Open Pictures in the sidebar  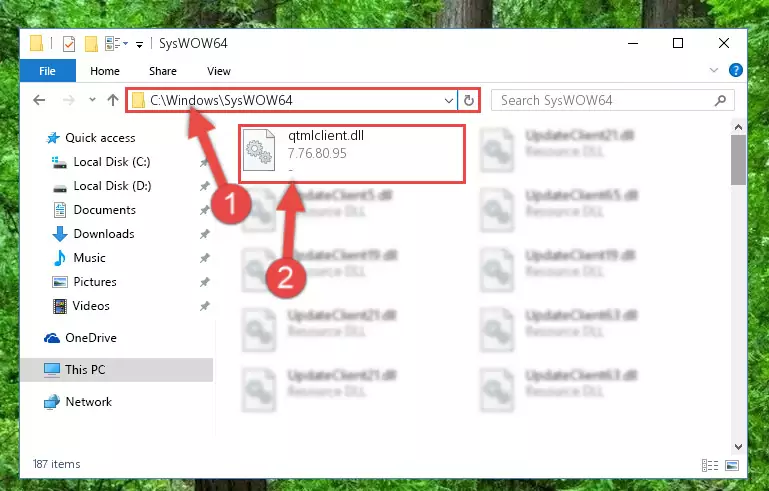pyautogui.click(x=95, y=282)
